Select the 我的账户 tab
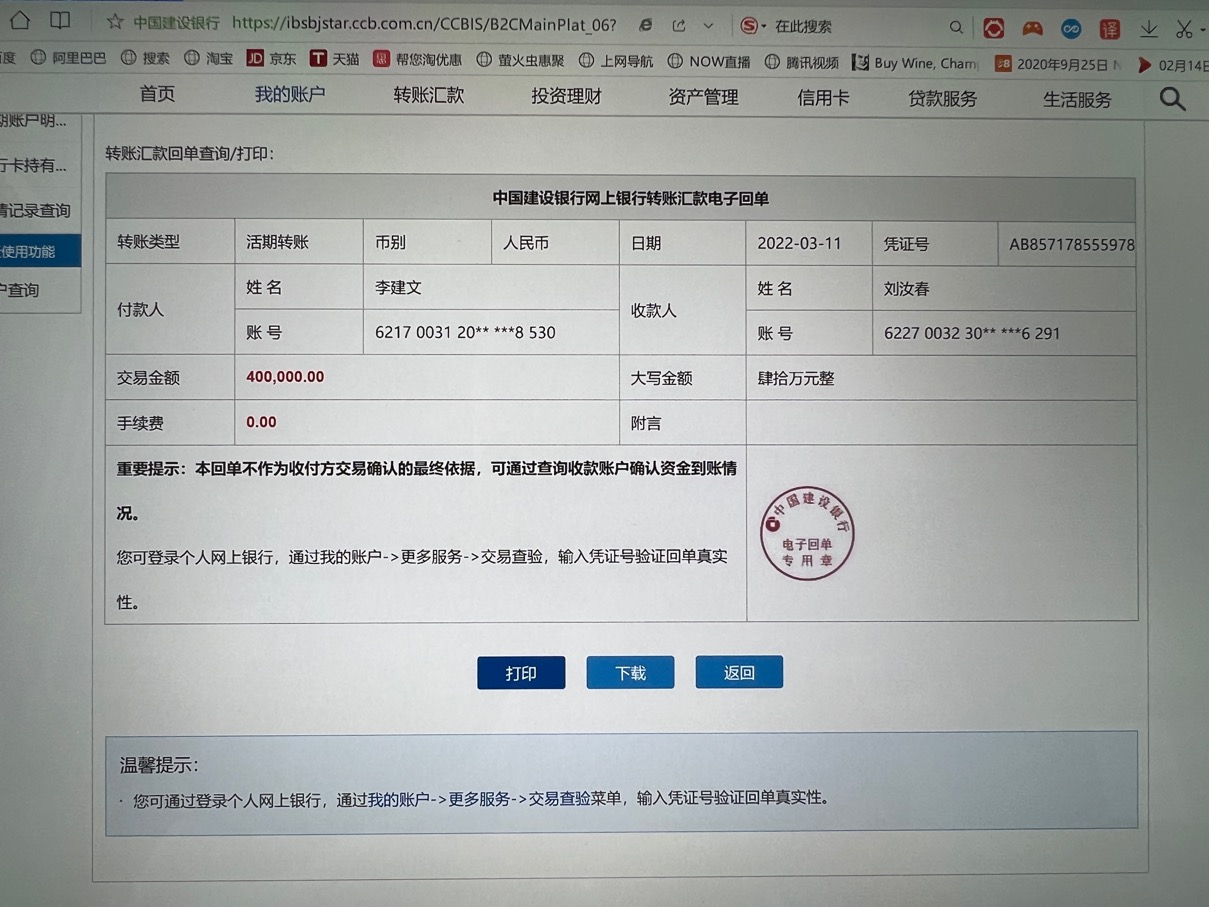The width and height of the screenshot is (1209, 907). click(289, 95)
